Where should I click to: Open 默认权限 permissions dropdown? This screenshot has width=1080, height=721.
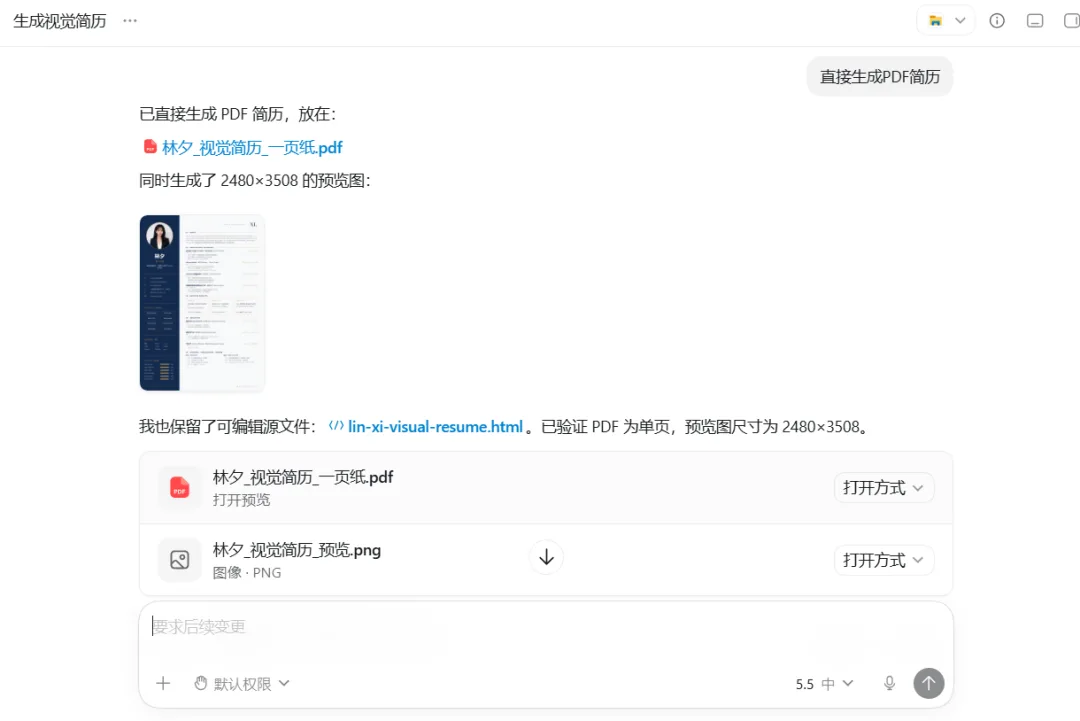tap(242, 684)
